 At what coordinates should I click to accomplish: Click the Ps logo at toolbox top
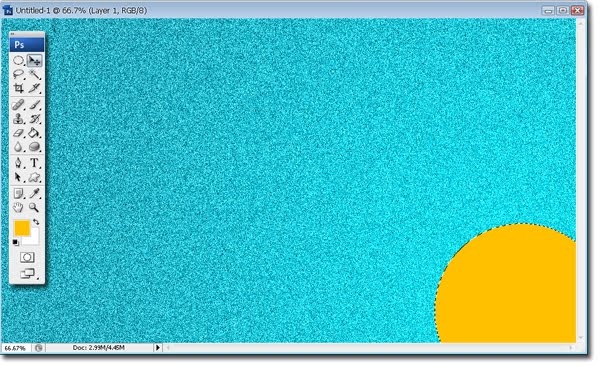pyautogui.click(x=27, y=44)
